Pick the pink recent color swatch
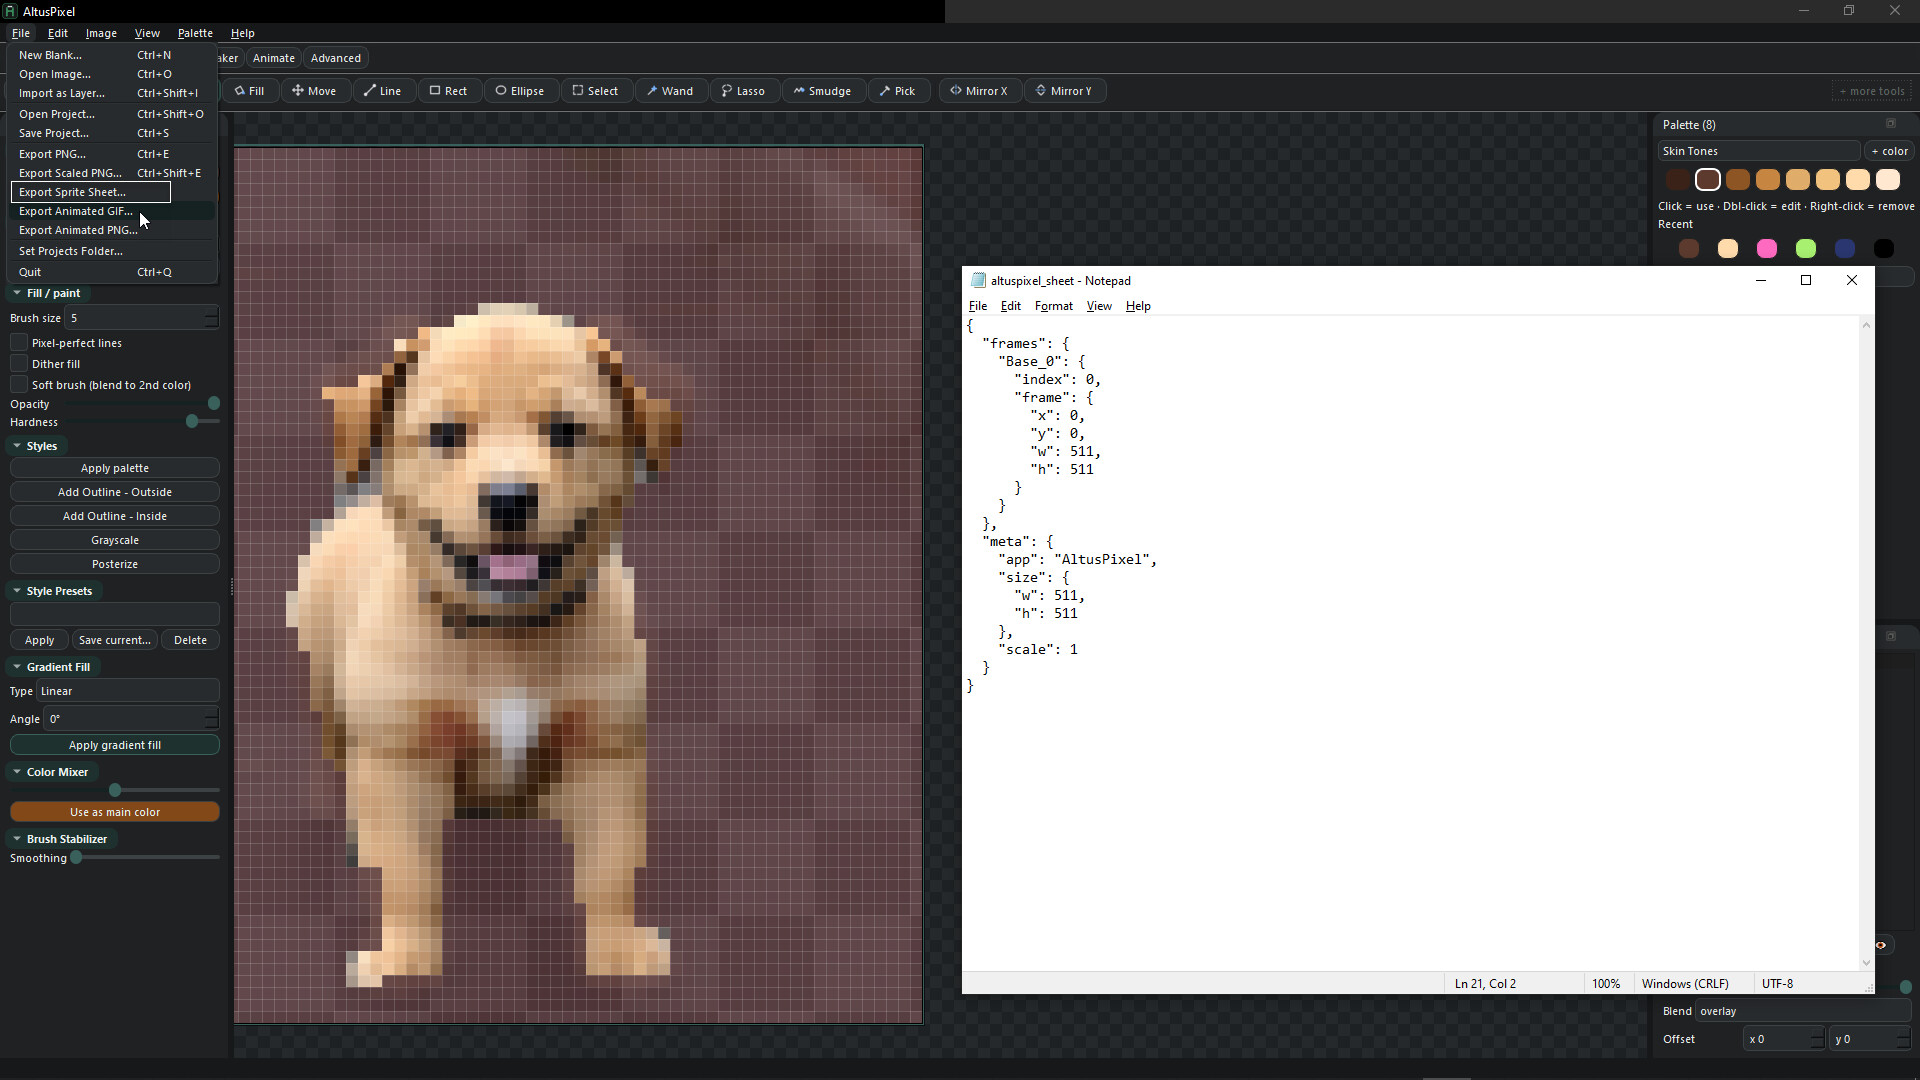The image size is (1920, 1080). click(1767, 249)
